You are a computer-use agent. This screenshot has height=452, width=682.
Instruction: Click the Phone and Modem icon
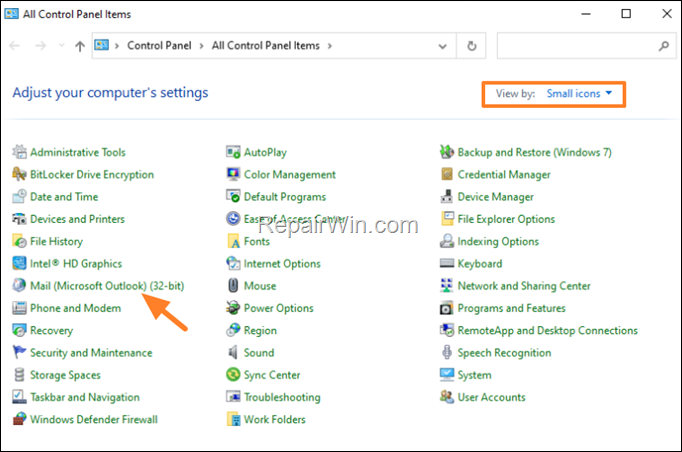click(19, 308)
